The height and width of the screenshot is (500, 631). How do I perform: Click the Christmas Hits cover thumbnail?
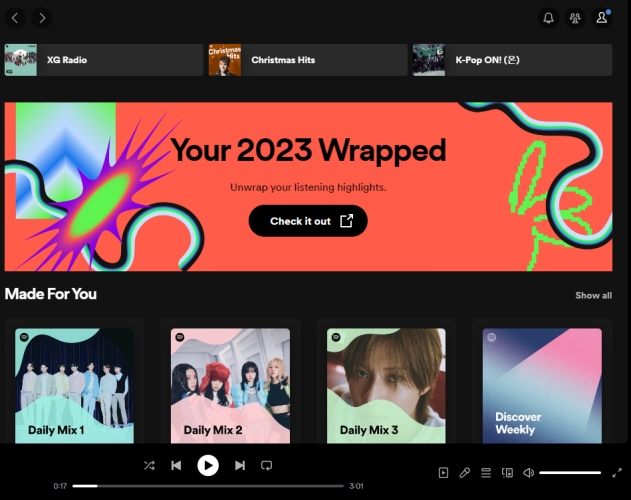[x=225, y=60]
